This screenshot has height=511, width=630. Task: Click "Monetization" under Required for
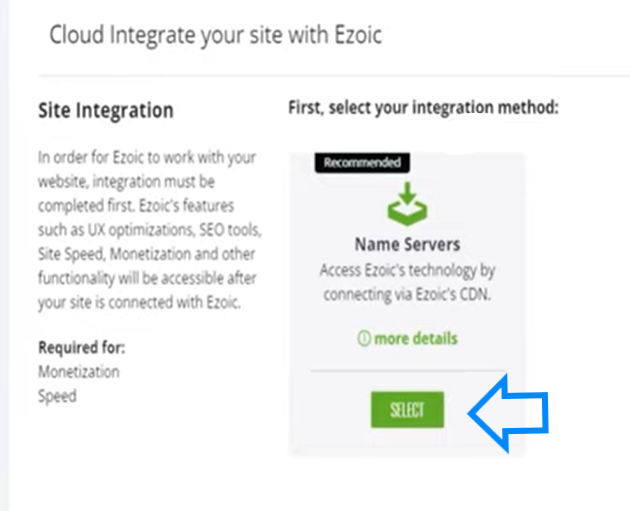click(78, 372)
